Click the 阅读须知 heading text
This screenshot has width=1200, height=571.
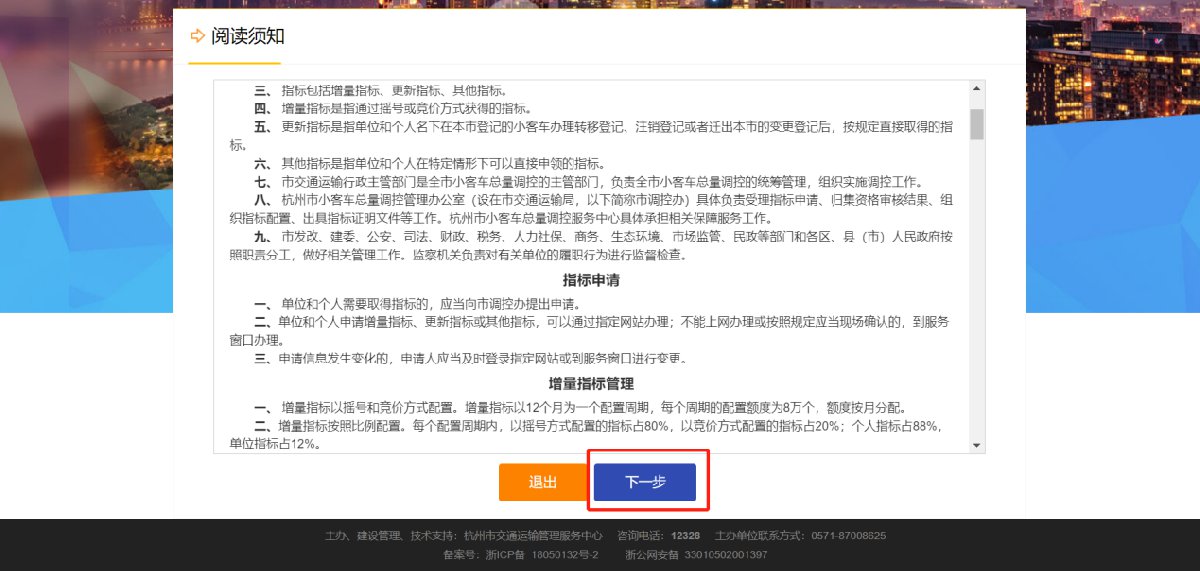pyautogui.click(x=248, y=36)
